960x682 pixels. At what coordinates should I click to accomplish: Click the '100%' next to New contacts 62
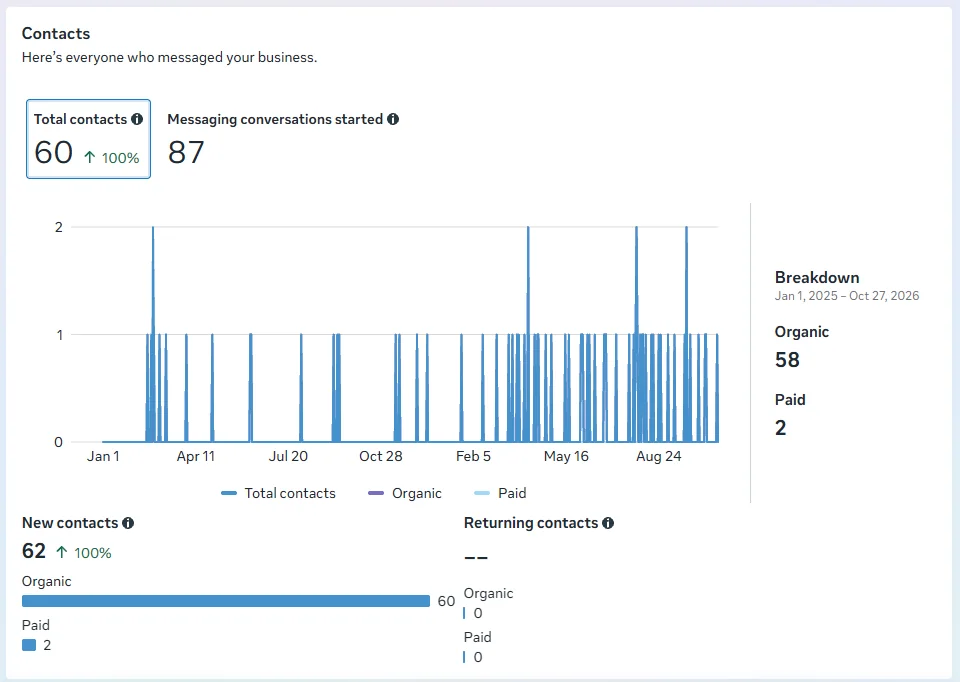tap(93, 553)
